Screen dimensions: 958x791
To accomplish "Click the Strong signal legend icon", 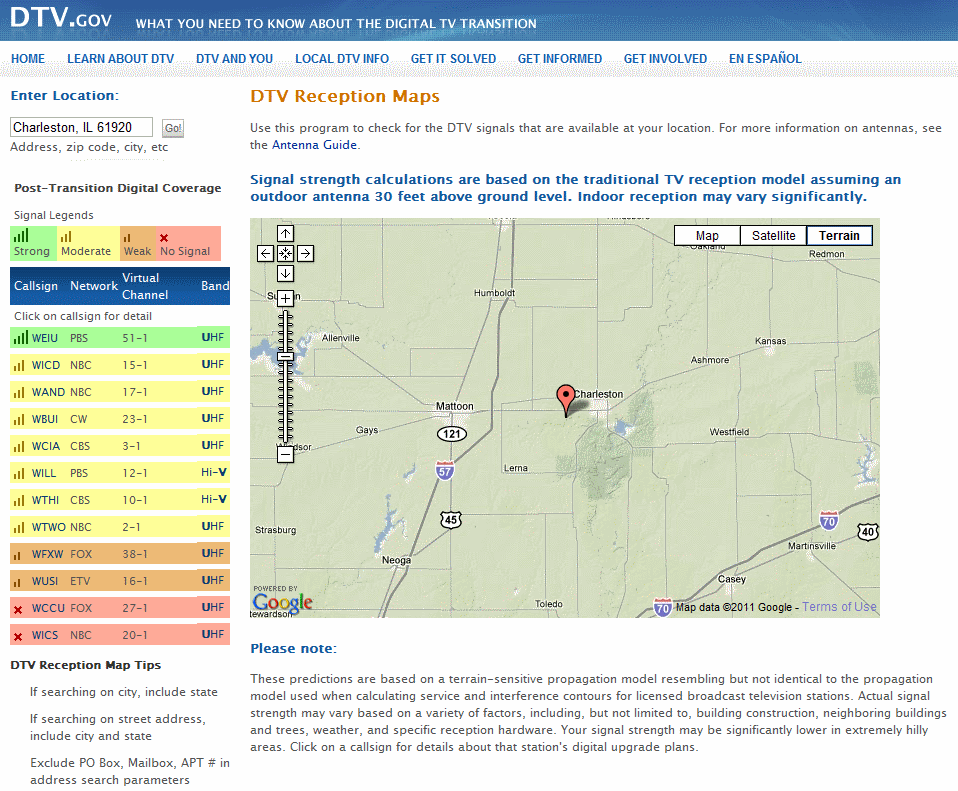I will (21, 235).
